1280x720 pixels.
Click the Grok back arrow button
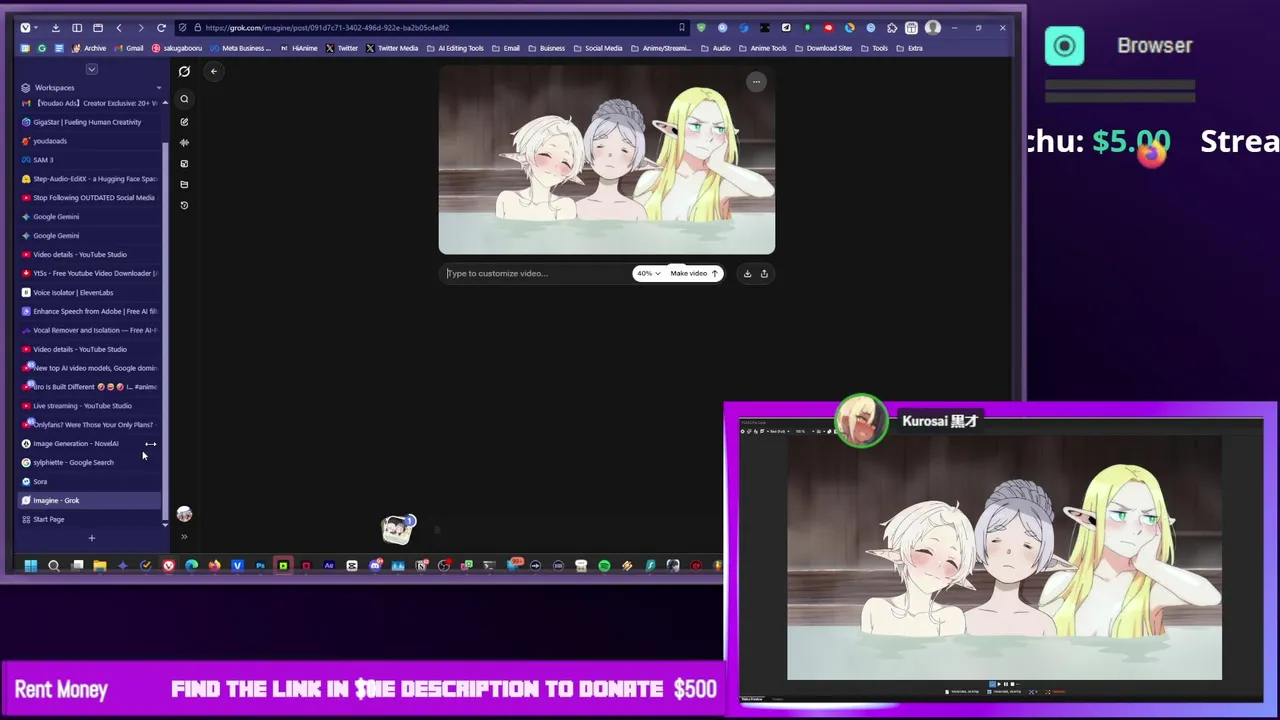(x=213, y=71)
